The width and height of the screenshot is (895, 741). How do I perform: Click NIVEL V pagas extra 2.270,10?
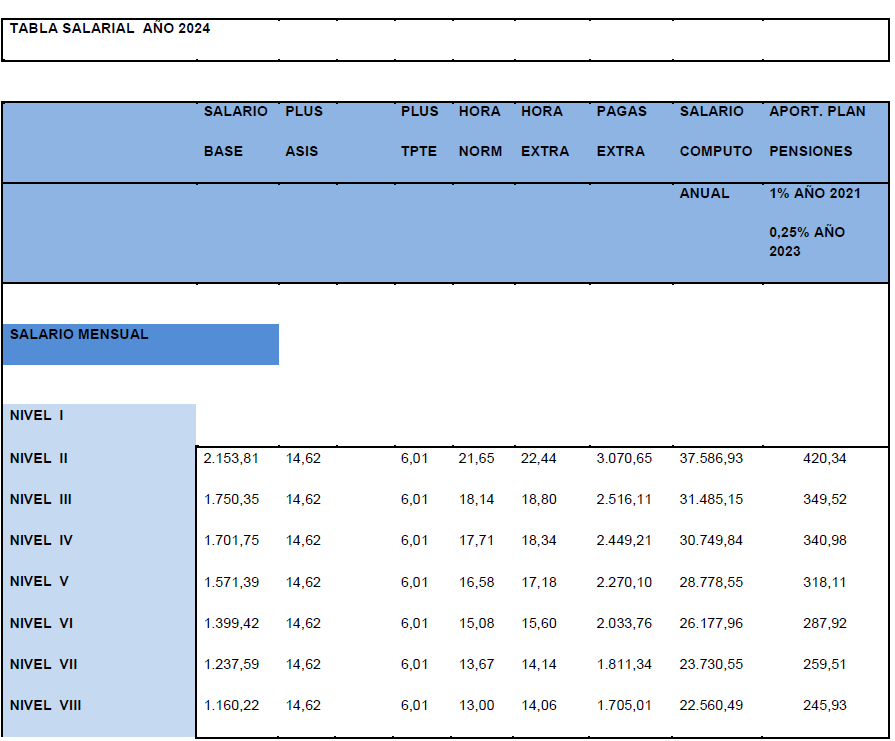[x=624, y=581]
